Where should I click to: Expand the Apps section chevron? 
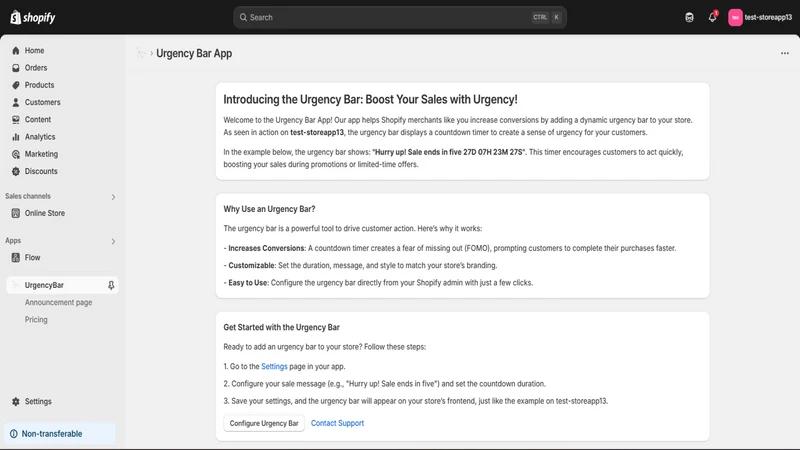113,241
